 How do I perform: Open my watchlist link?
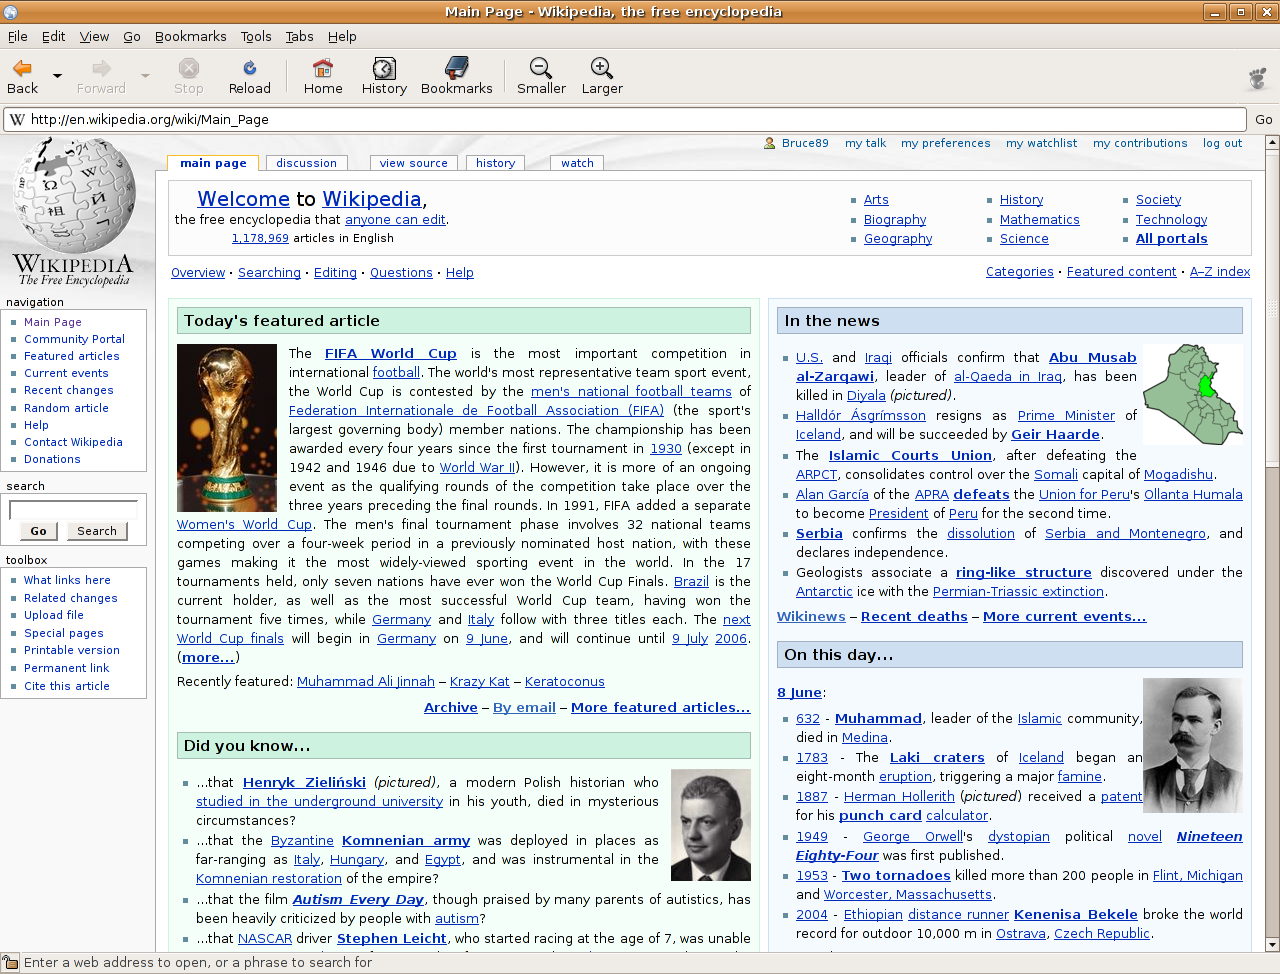[x=1041, y=143]
